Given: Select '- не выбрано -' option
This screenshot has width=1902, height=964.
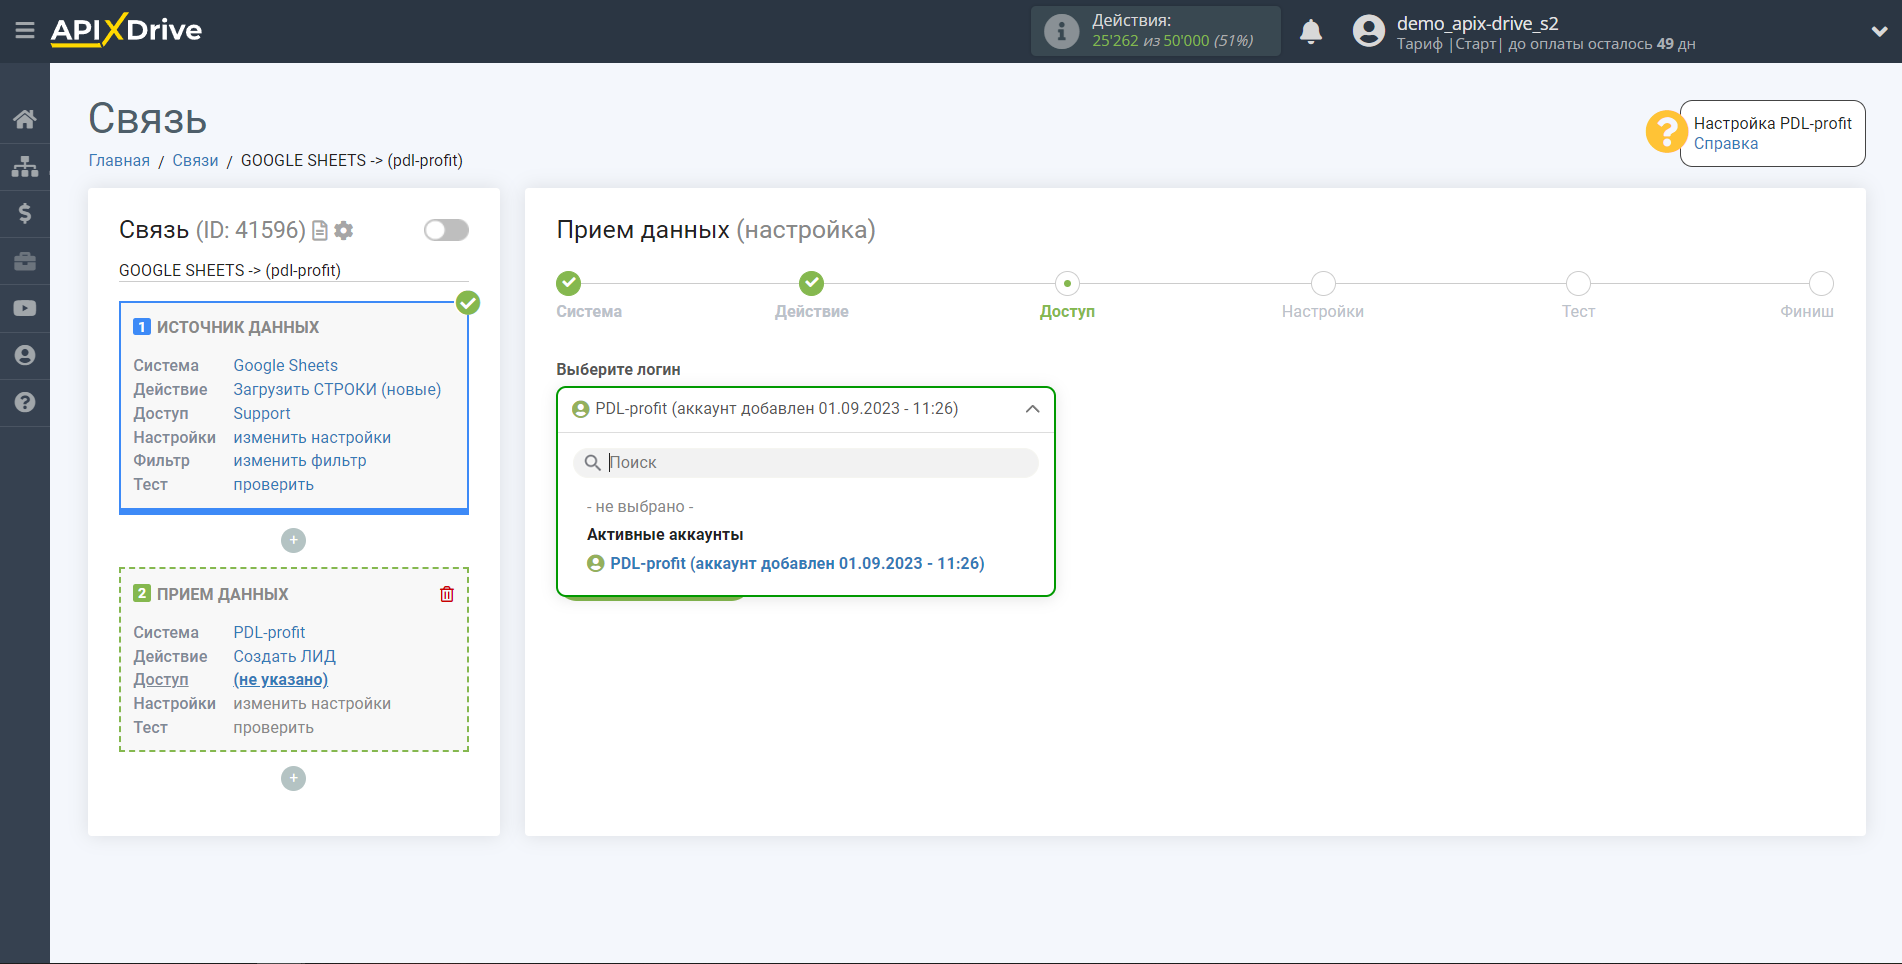Looking at the screenshot, I should (640, 507).
